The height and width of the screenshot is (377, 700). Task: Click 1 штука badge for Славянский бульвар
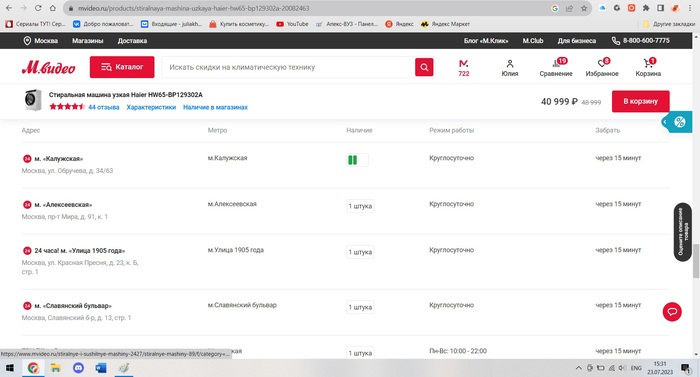coord(360,307)
